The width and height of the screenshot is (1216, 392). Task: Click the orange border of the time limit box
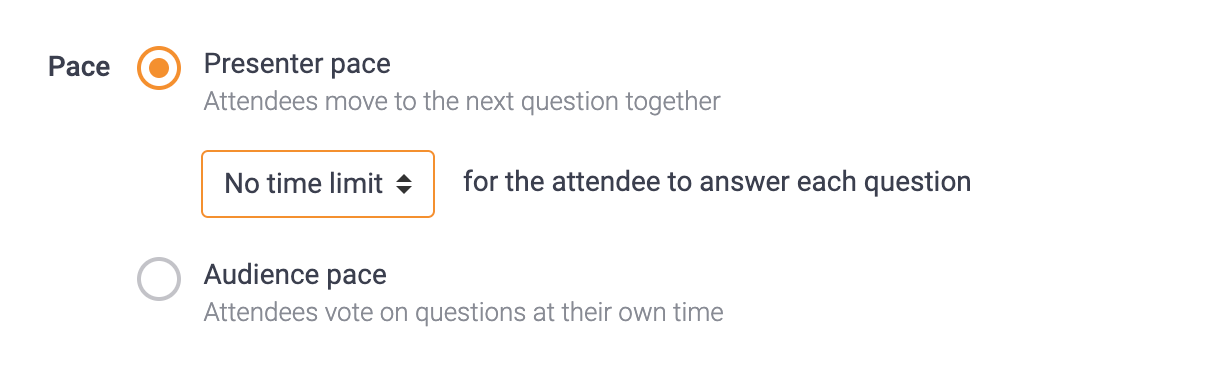pos(318,152)
